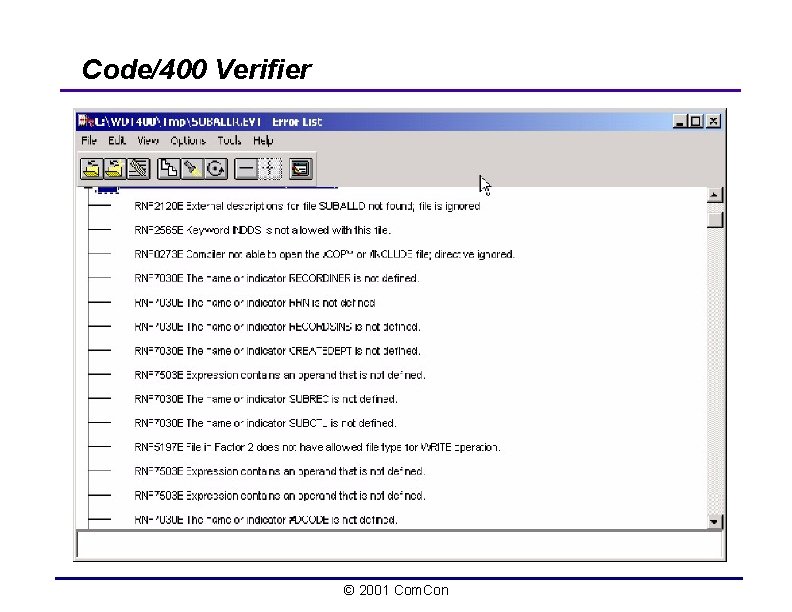The image size is (792, 612).
Task: Select error RNF7030E CREATEDEPT not defined
Action: [277, 350]
